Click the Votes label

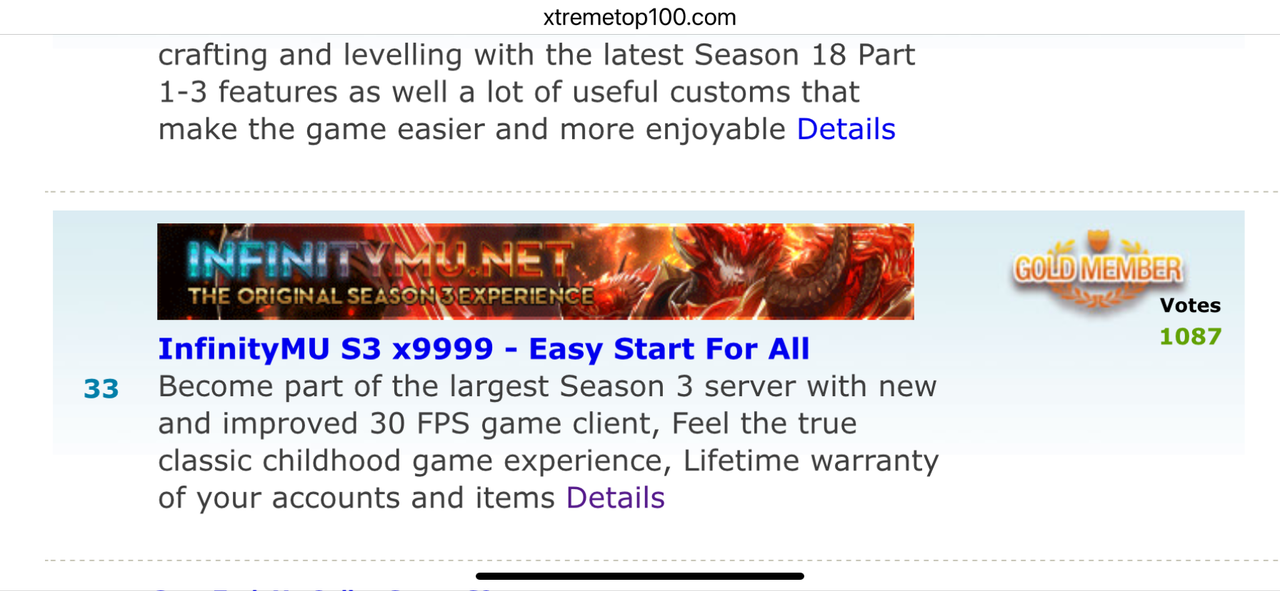(1190, 306)
